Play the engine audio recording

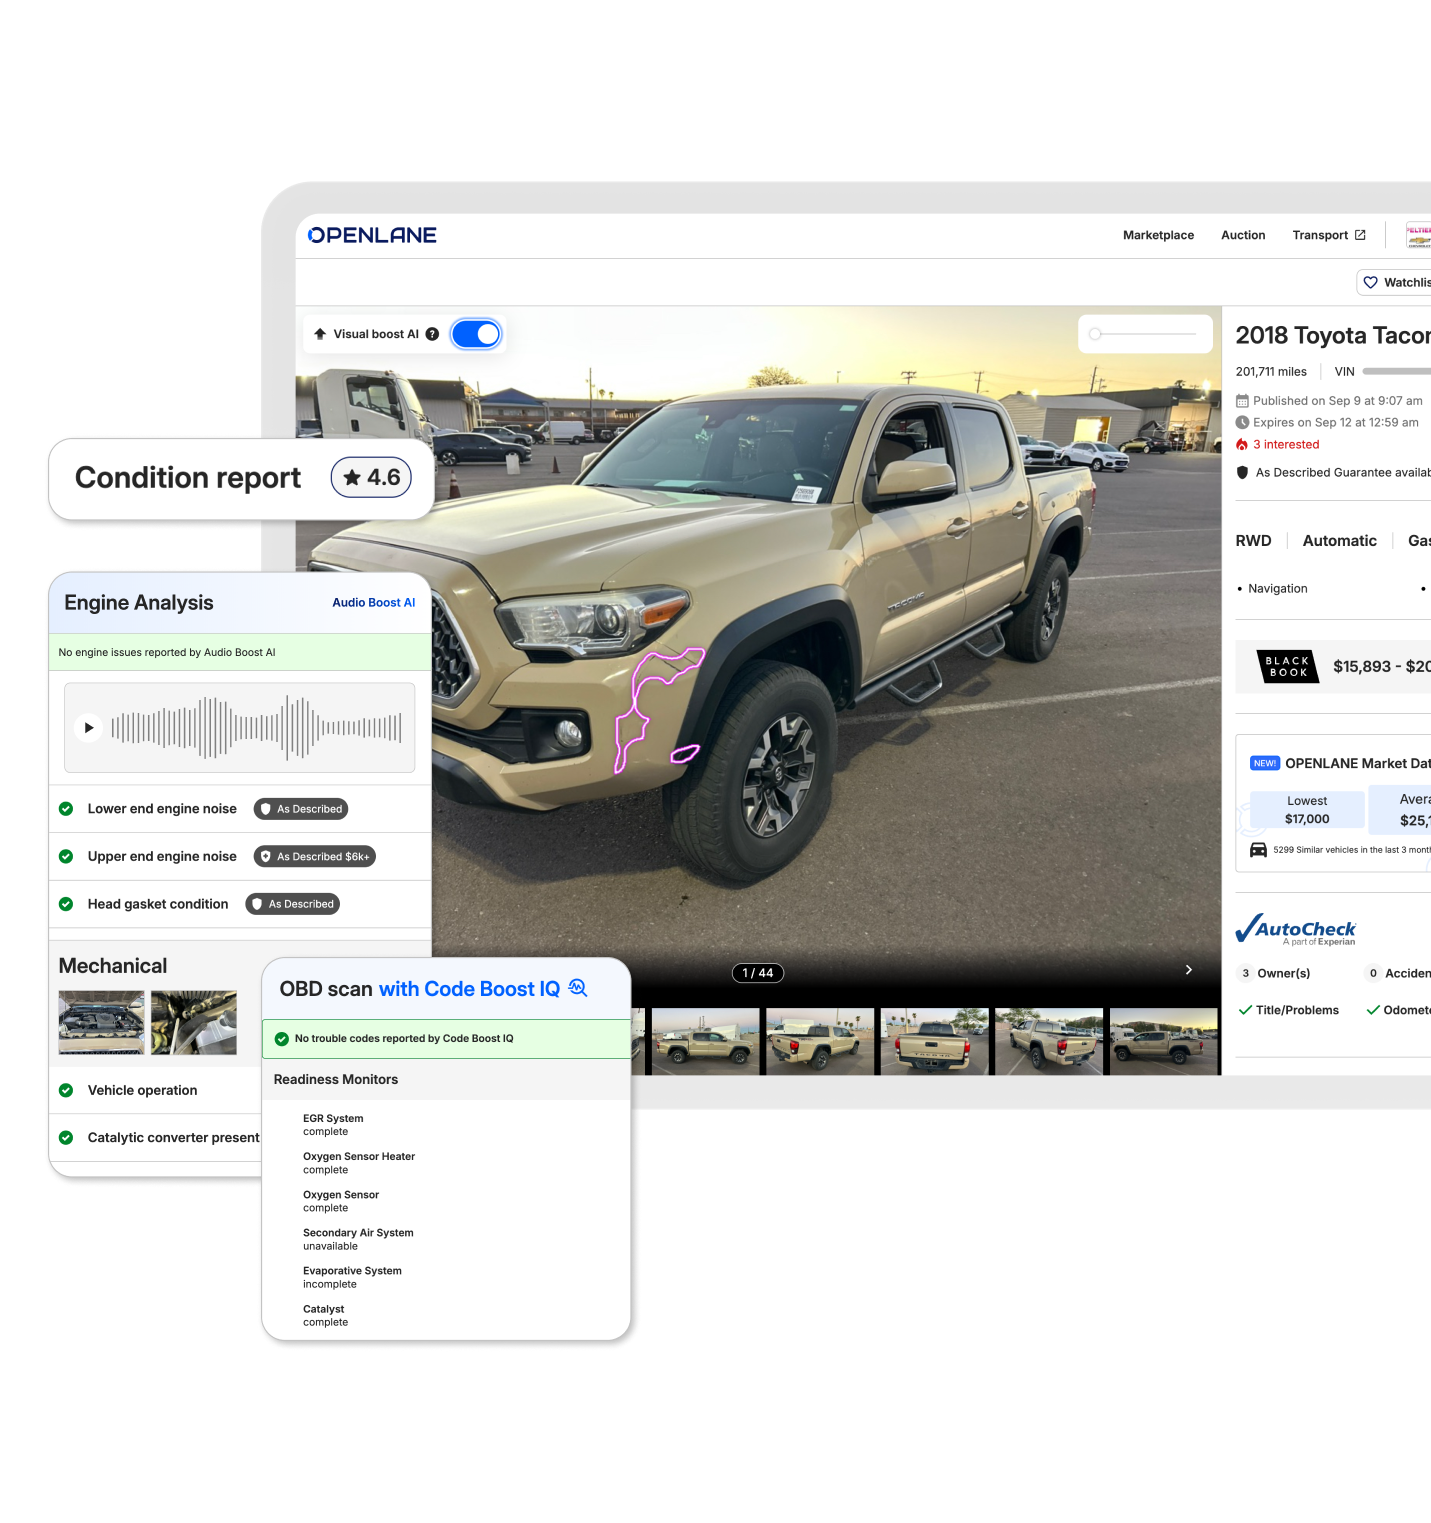89,728
